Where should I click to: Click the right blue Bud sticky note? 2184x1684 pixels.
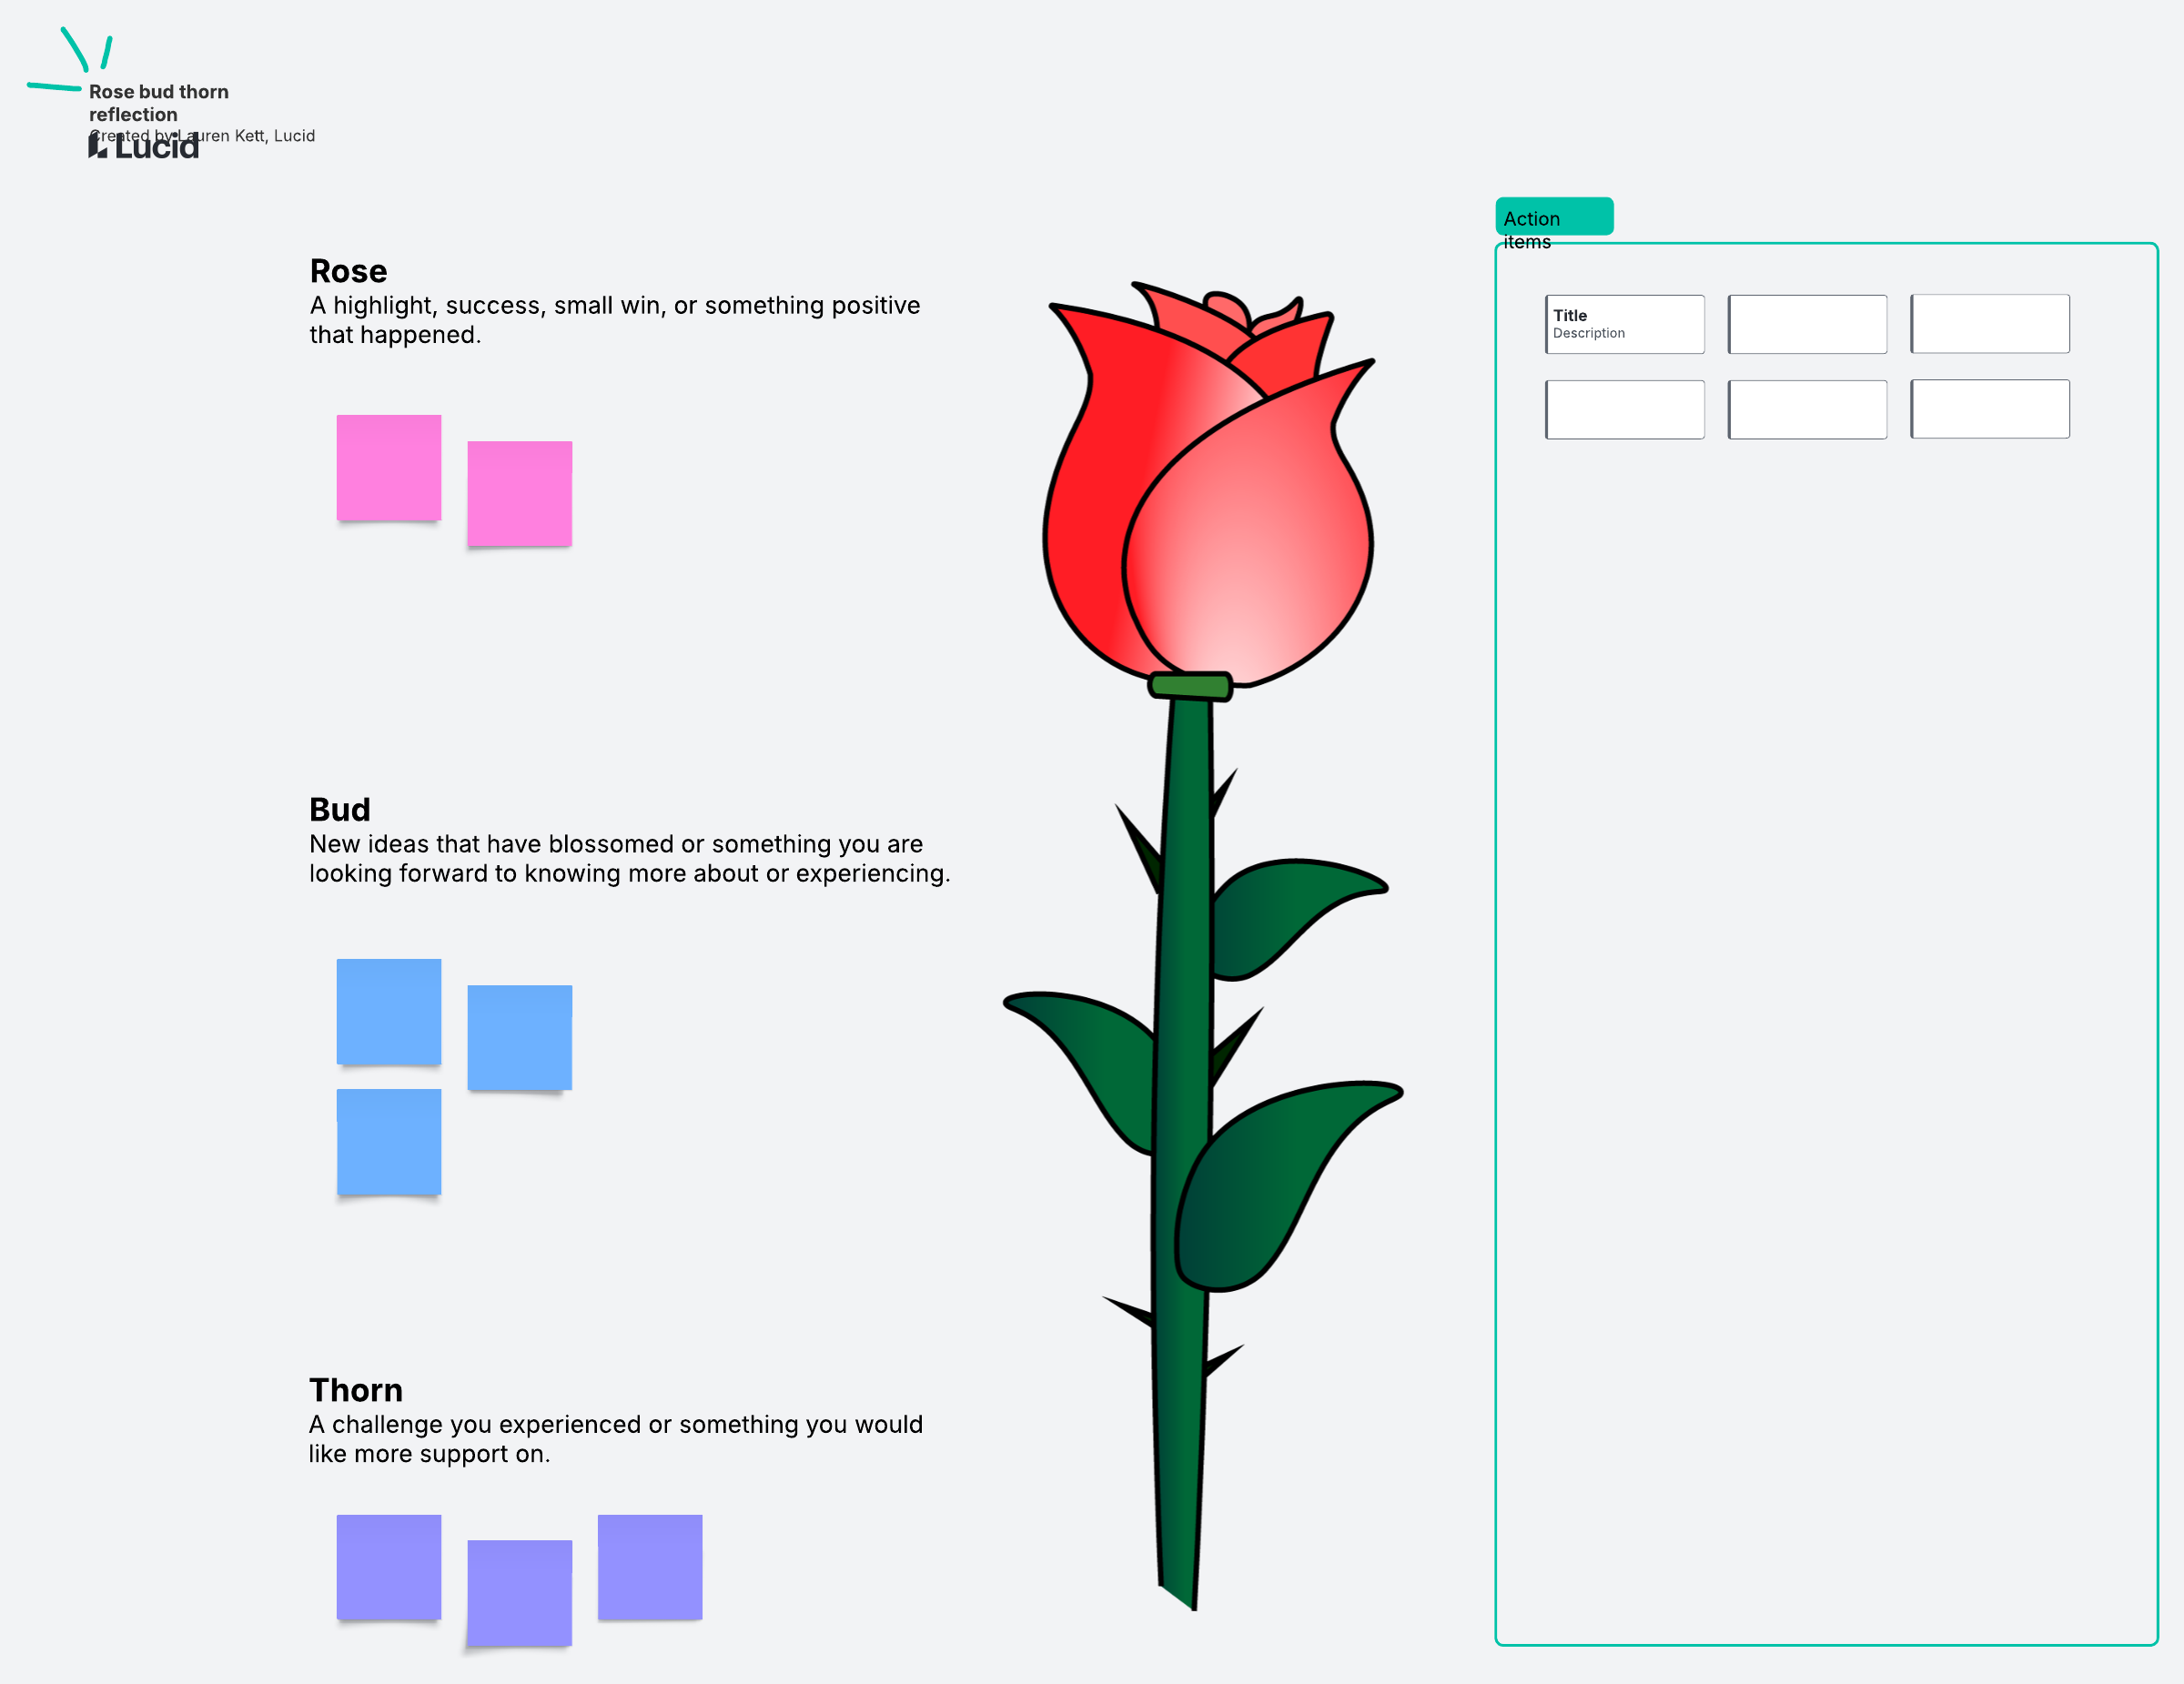pos(519,1037)
